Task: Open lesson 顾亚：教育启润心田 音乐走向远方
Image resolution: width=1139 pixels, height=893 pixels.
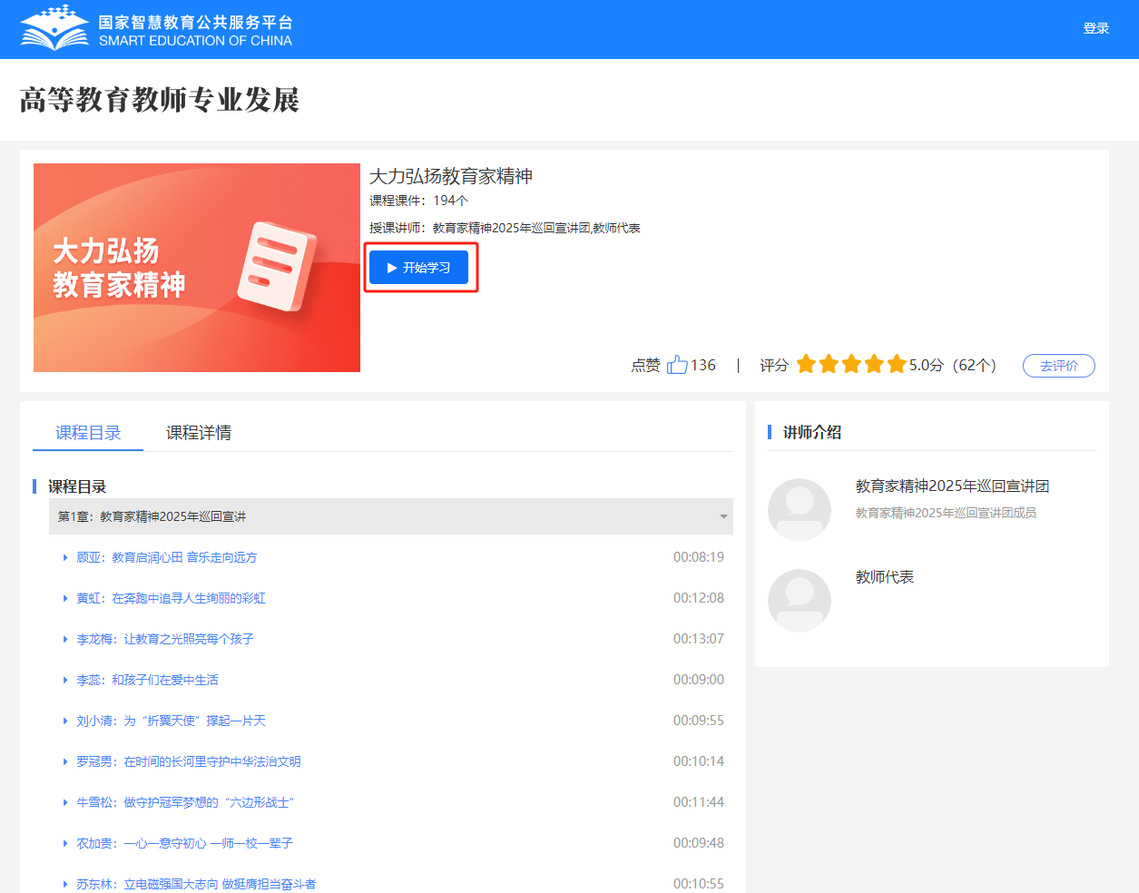Action: (166, 557)
